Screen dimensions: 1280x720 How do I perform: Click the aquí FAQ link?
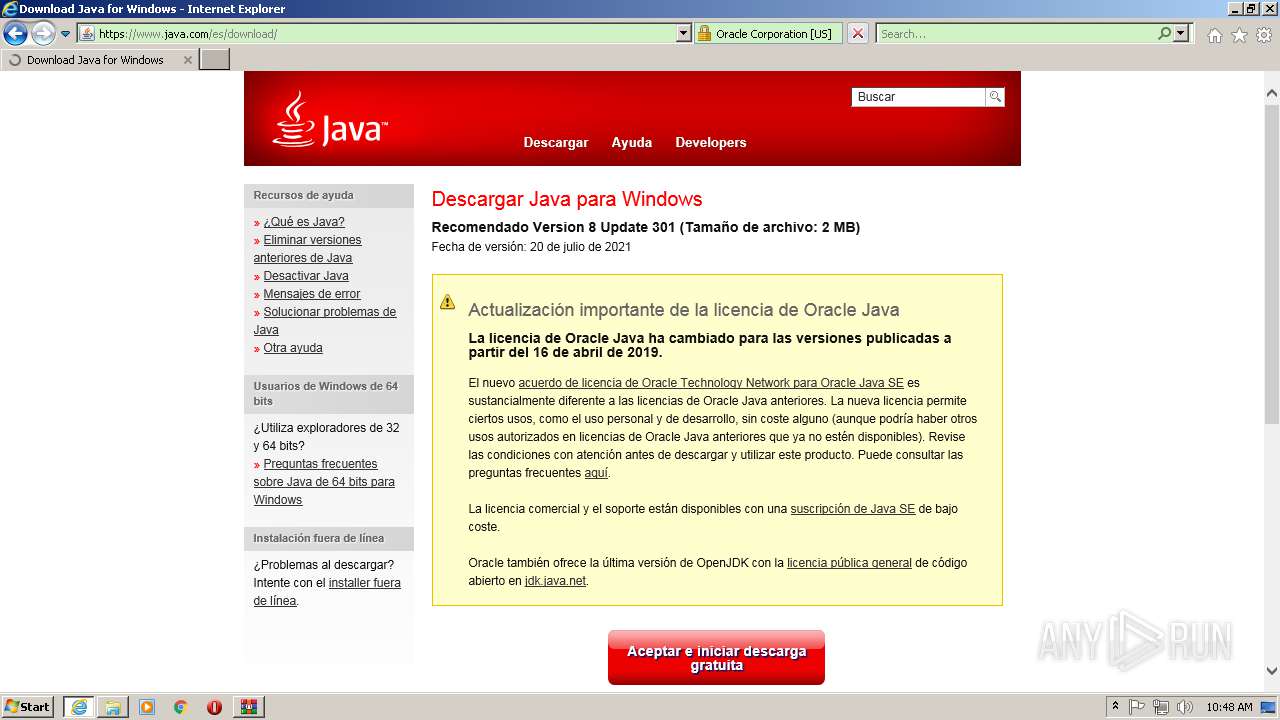pos(596,473)
